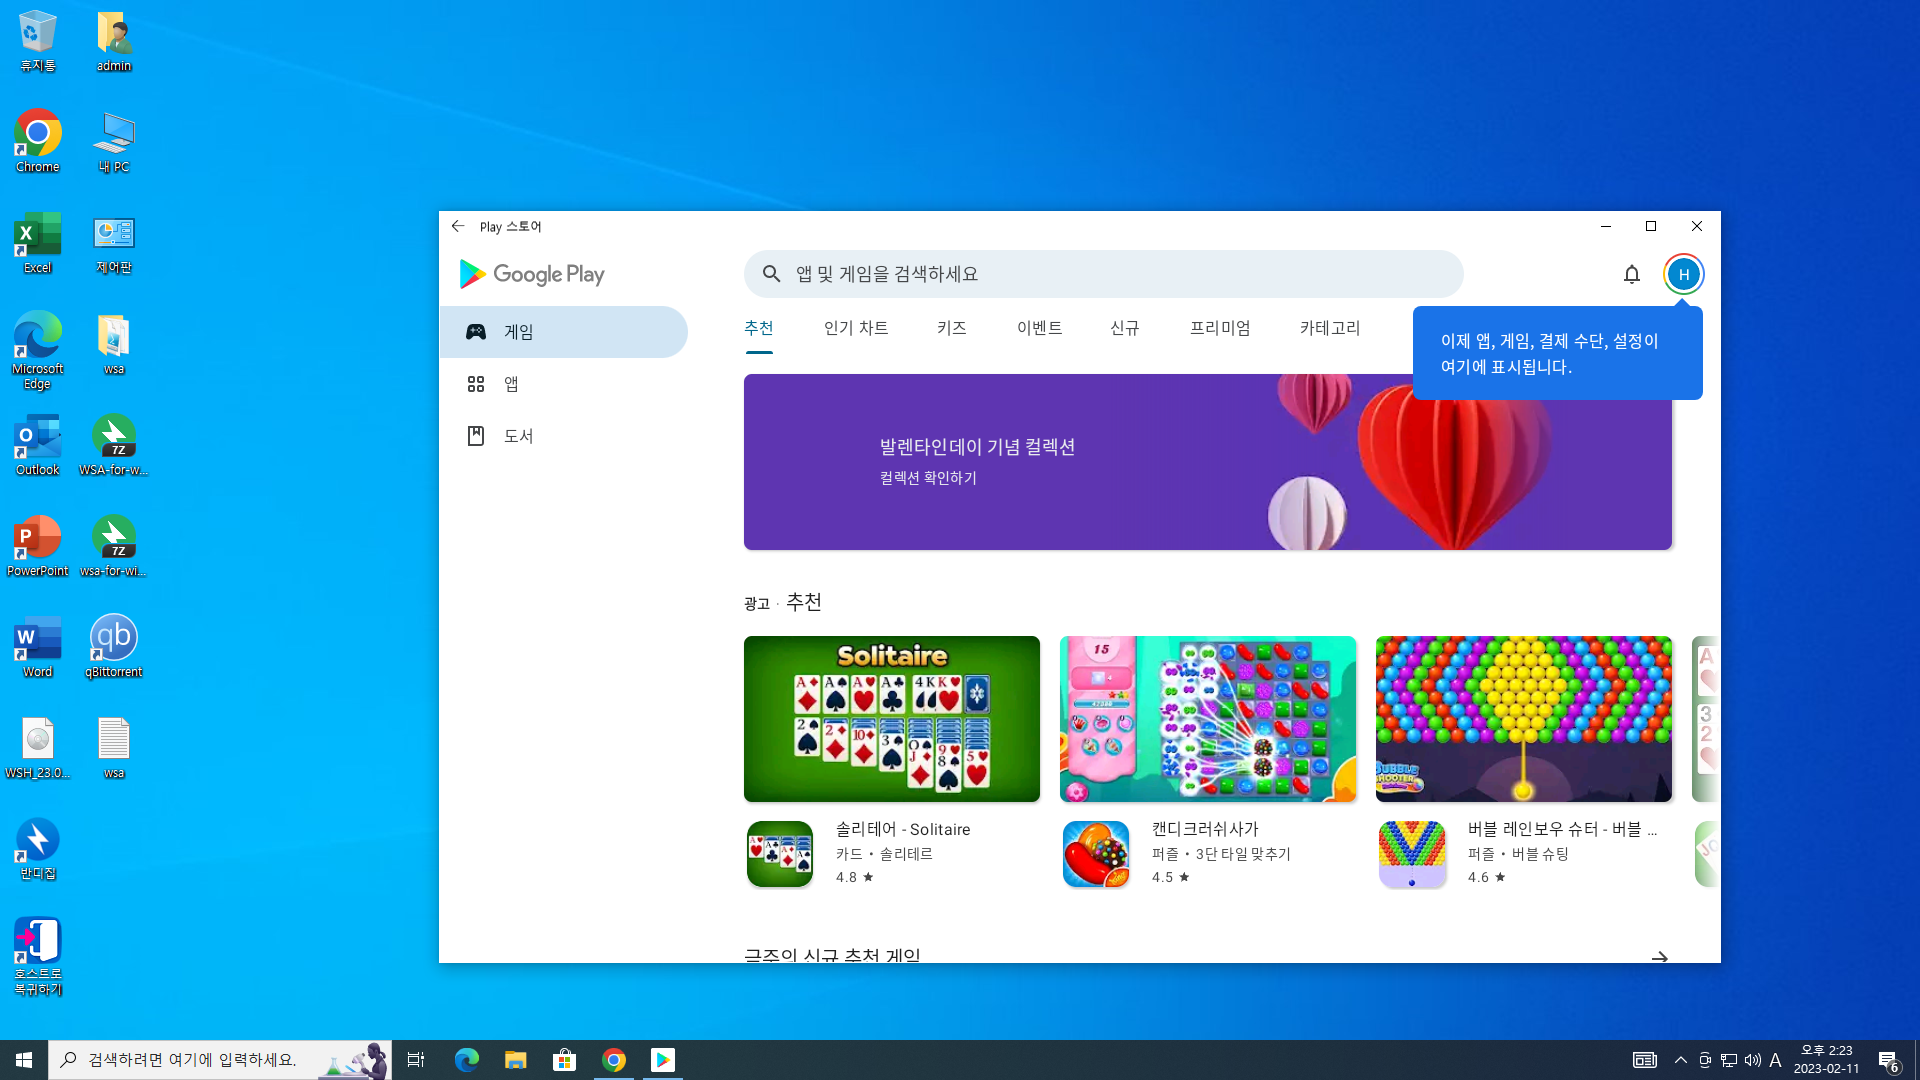The width and height of the screenshot is (1920, 1080).
Task: Open the notifications bell
Action: (1632, 274)
